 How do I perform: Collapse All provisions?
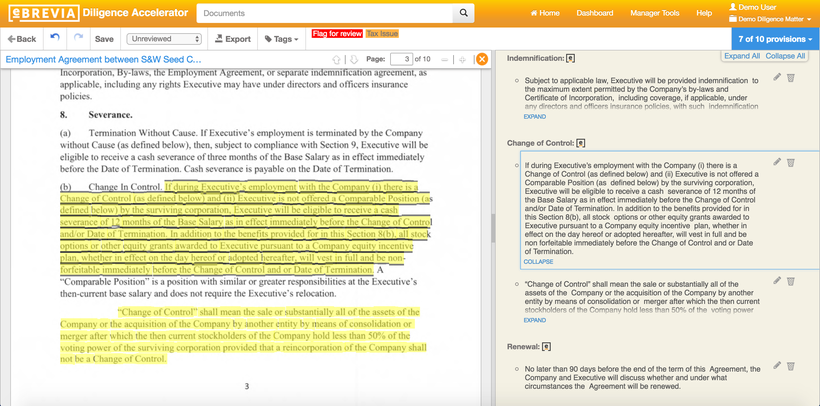point(785,56)
